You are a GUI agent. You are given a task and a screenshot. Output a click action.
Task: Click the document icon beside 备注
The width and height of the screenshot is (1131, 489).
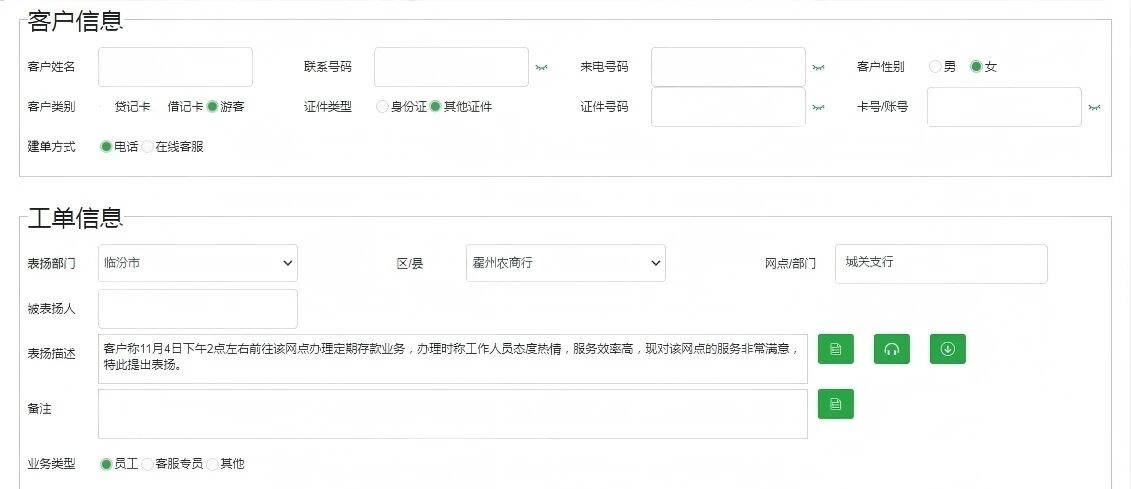pos(836,404)
